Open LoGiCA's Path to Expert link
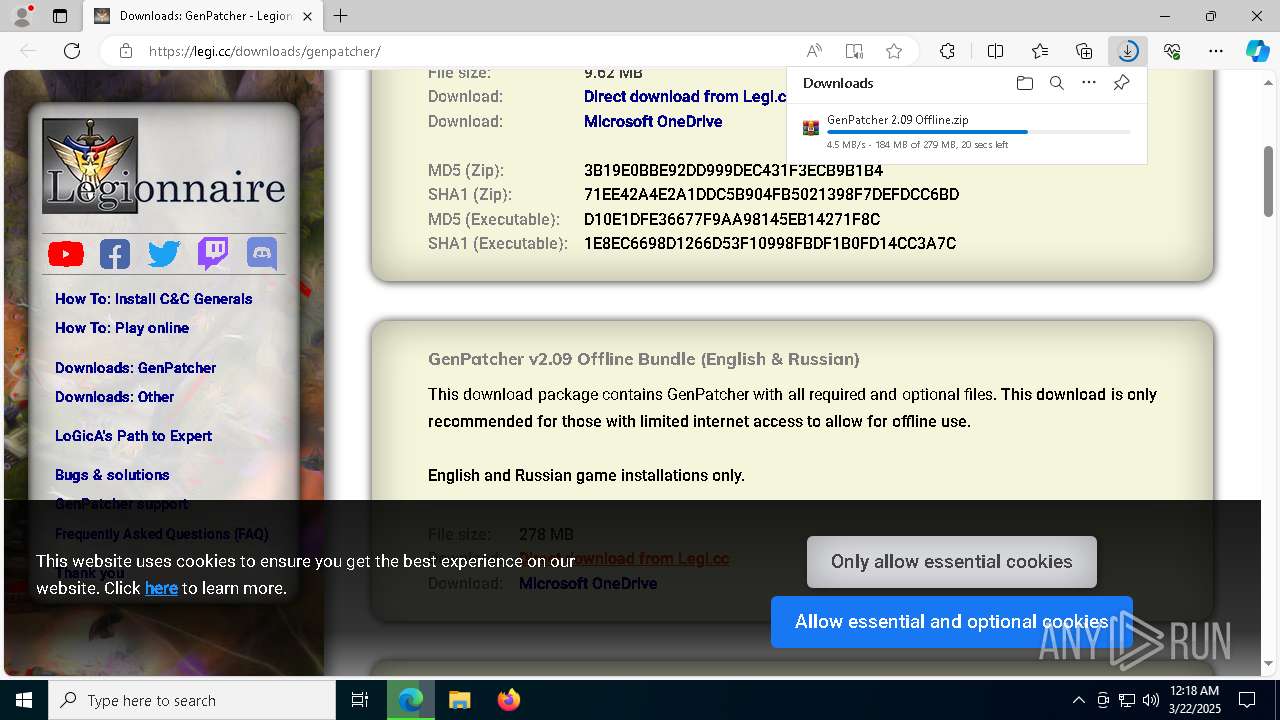This screenshot has width=1280, height=720. coord(134,436)
